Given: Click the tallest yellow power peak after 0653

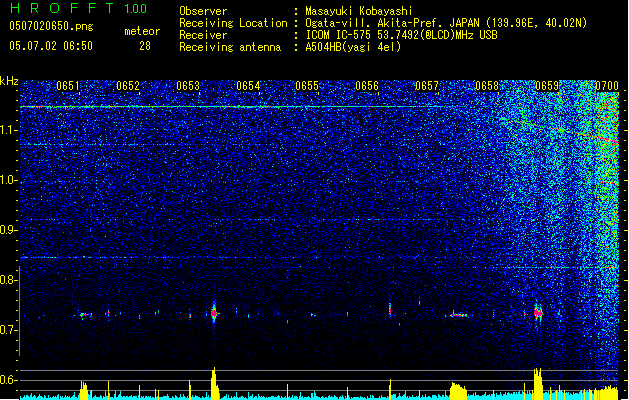Looking at the screenshot, I should coord(215,383).
